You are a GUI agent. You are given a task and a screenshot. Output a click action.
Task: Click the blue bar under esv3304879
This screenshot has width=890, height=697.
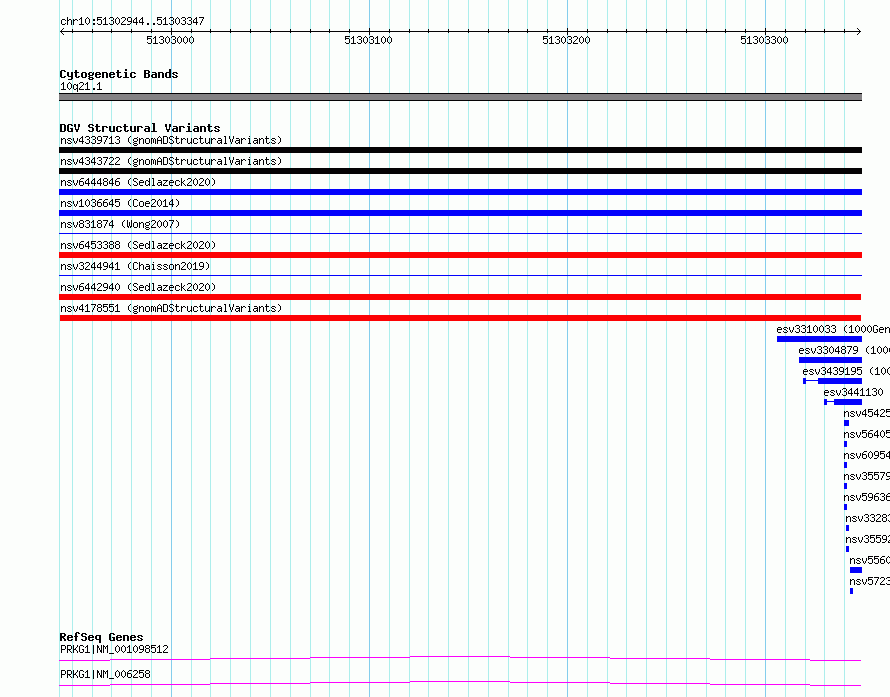[x=830, y=360]
